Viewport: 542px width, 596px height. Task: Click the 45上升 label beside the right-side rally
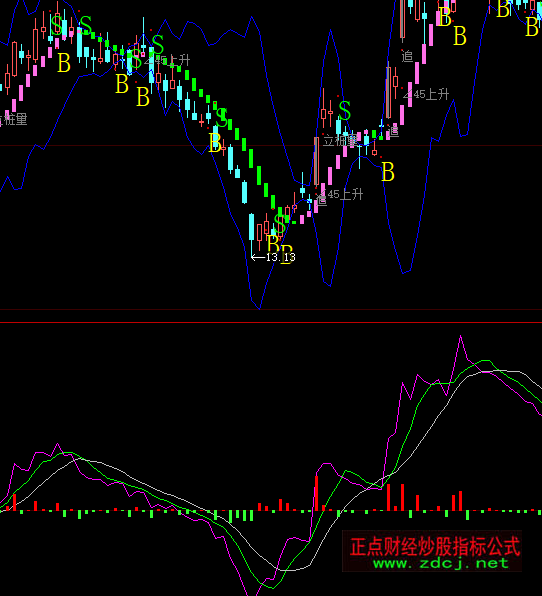pyautogui.click(x=431, y=94)
